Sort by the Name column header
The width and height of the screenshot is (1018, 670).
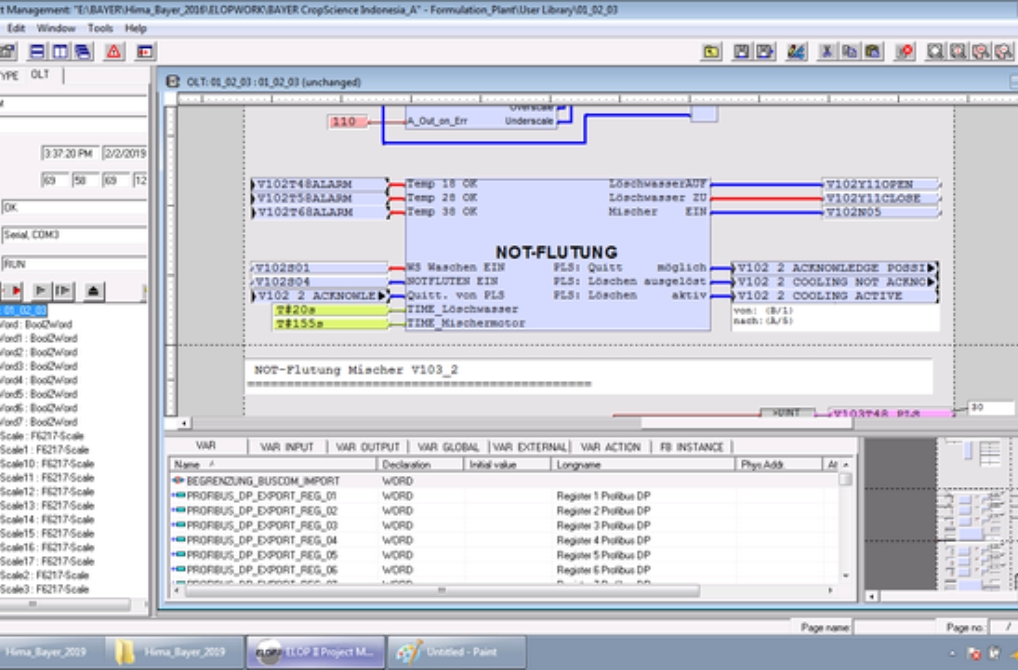(187, 465)
